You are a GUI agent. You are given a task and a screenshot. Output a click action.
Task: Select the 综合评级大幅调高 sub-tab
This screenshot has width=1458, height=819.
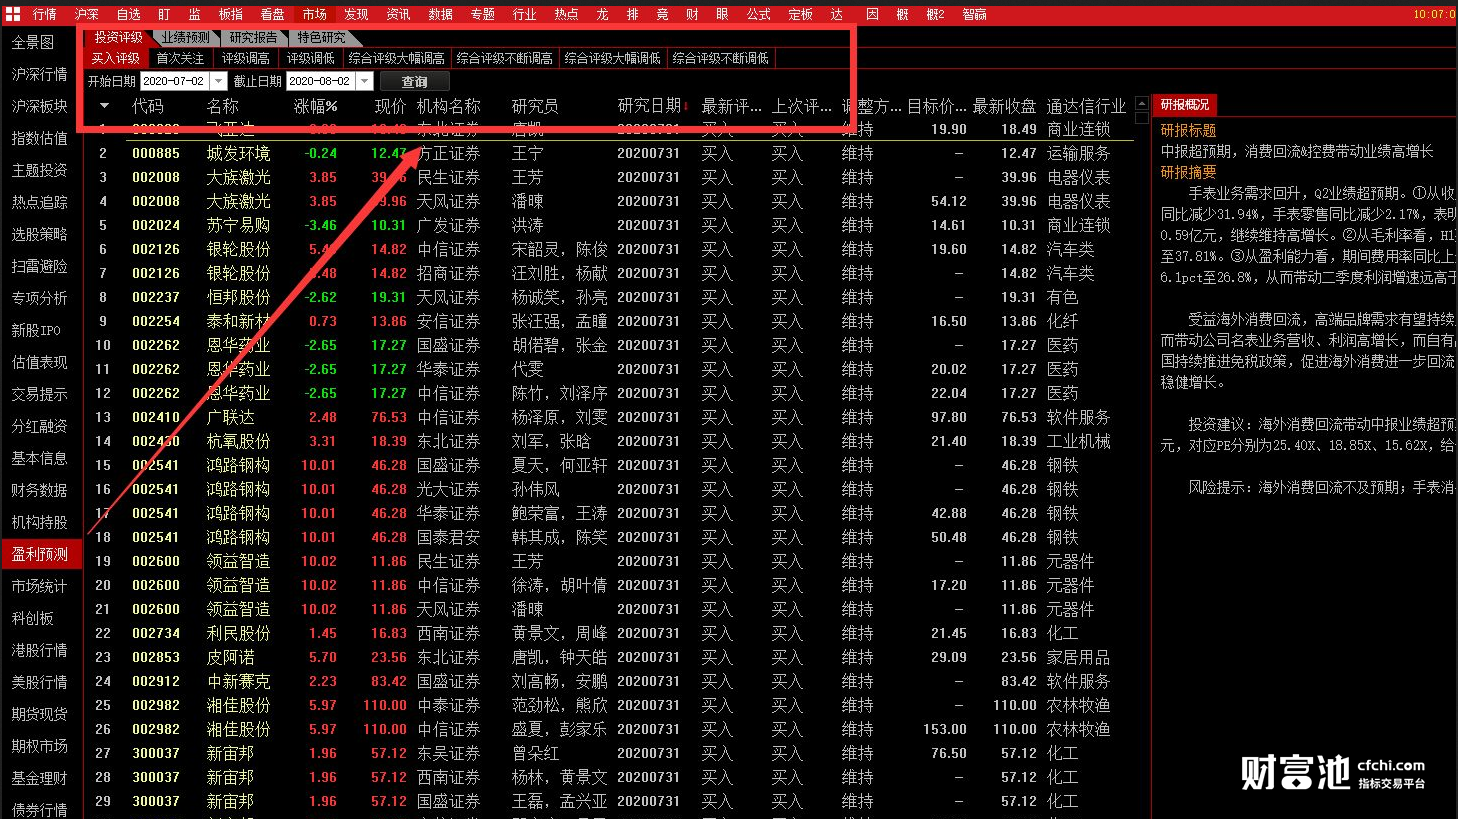(397, 59)
